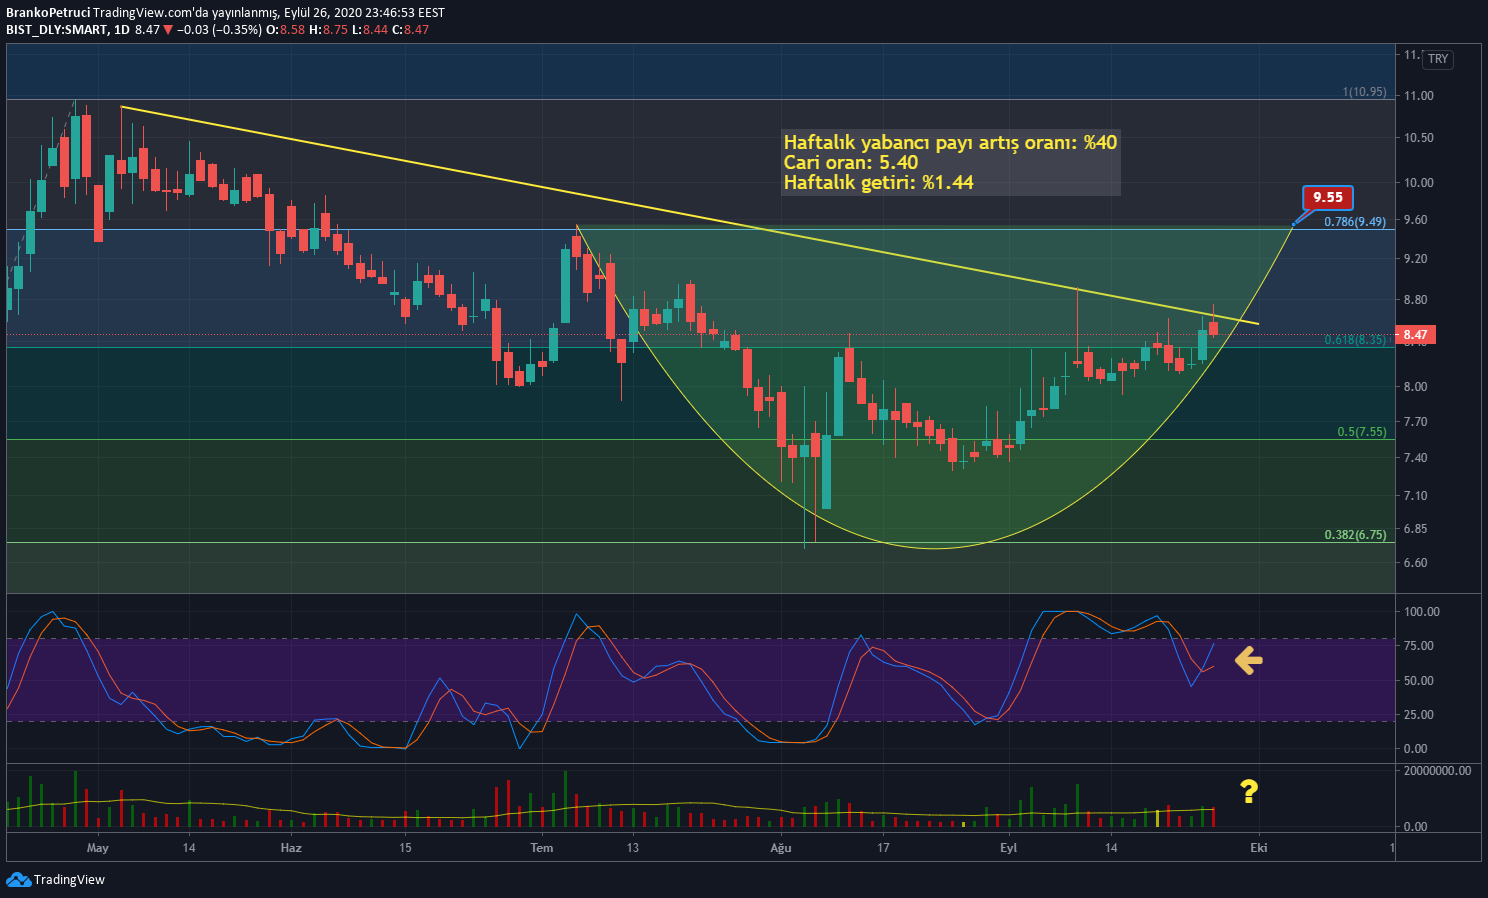Viewport: 1488px width, 898px height.
Task: Click the BIST_DLY:SMART symbol title
Action: point(56,30)
